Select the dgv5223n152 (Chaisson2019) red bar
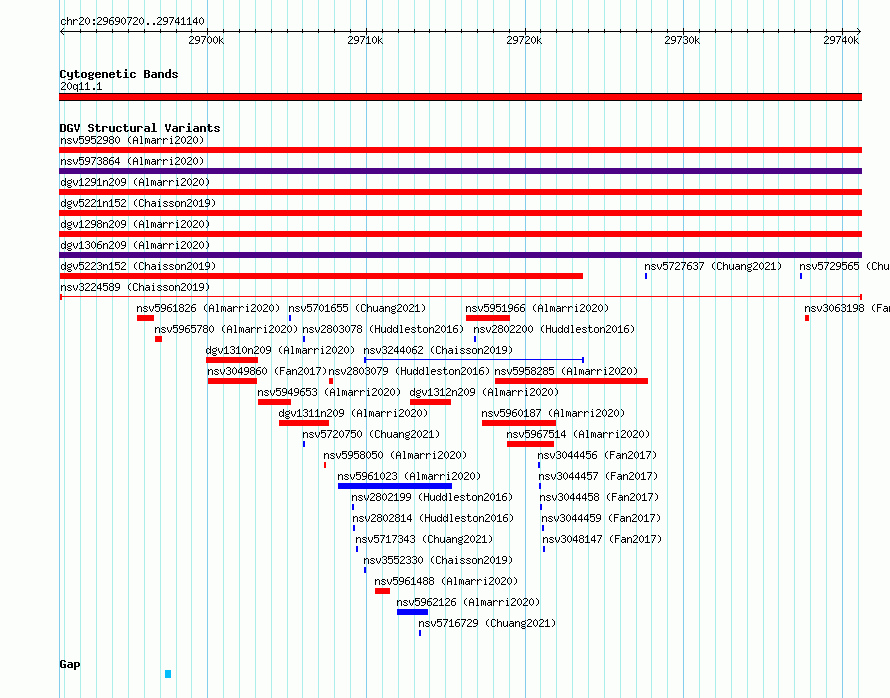The height and width of the screenshot is (698, 890). click(x=321, y=276)
